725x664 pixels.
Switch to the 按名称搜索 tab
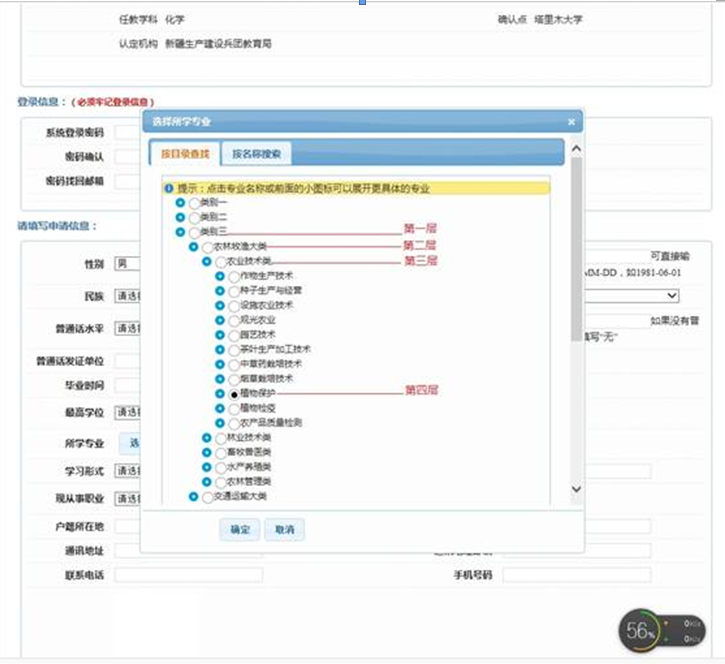coord(256,154)
